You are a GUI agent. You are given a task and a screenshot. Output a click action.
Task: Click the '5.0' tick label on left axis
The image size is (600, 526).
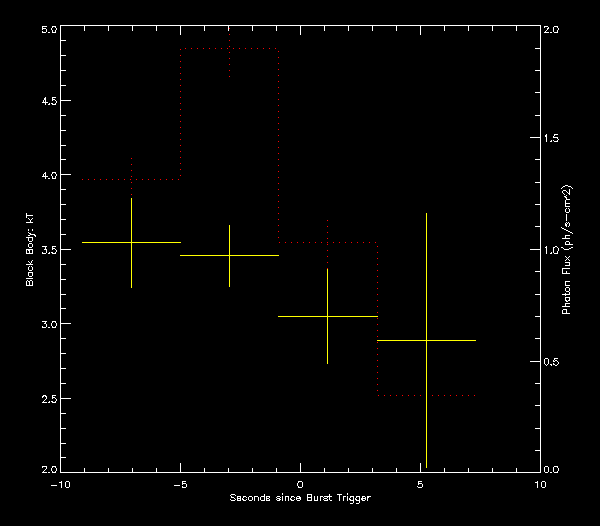point(46,30)
